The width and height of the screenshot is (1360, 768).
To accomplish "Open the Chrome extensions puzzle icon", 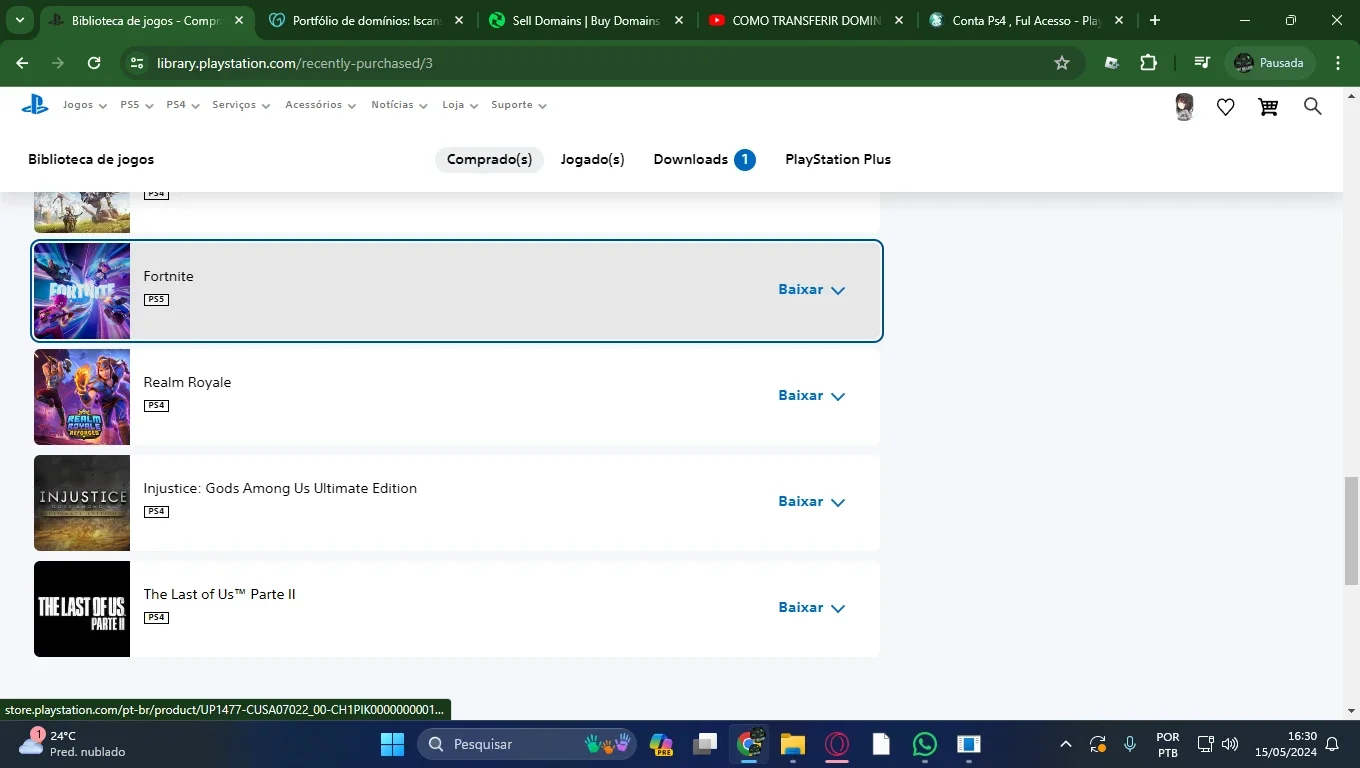I will (x=1148, y=63).
